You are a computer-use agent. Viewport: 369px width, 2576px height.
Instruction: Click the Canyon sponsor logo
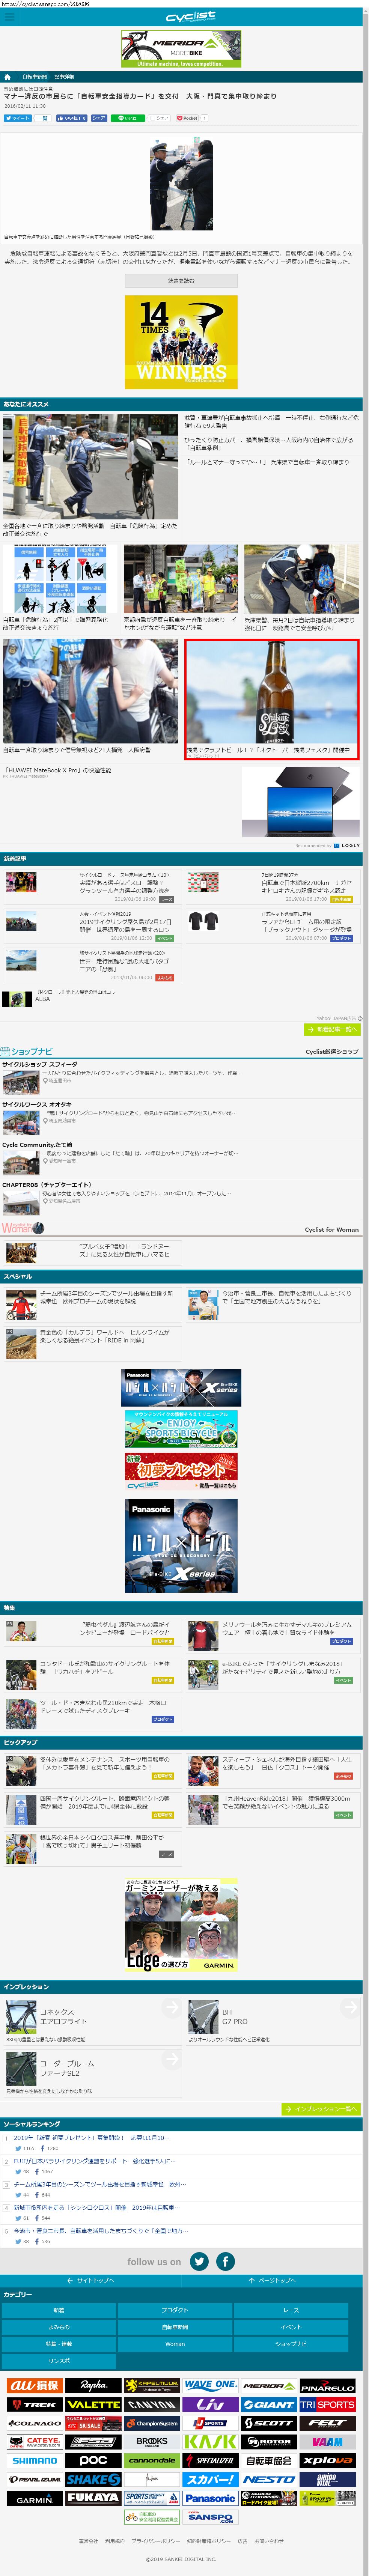pos(152,2404)
